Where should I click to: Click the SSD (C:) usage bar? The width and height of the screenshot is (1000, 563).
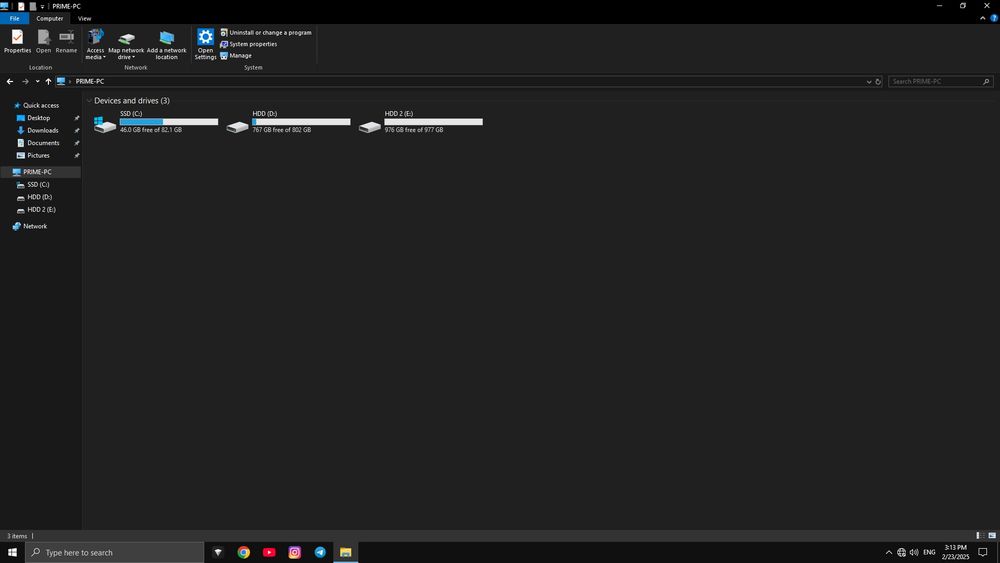pos(169,122)
